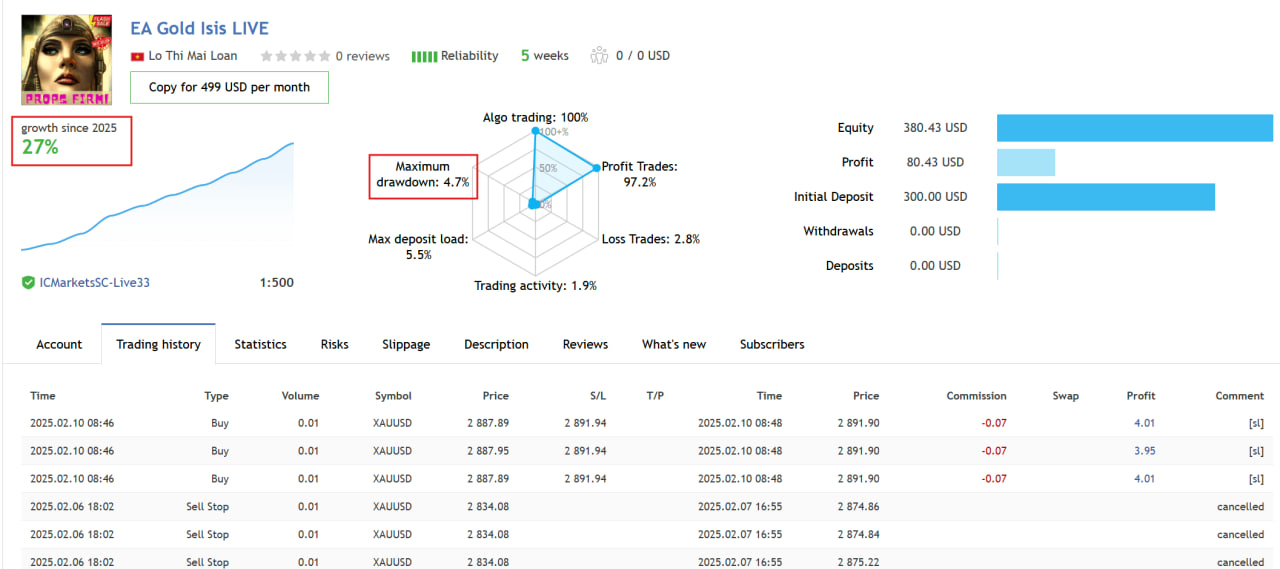Image resolution: width=1280 pixels, height=569 pixels.
Task: Click the EA Gold Isis avatar thumbnail
Action: click(66, 59)
